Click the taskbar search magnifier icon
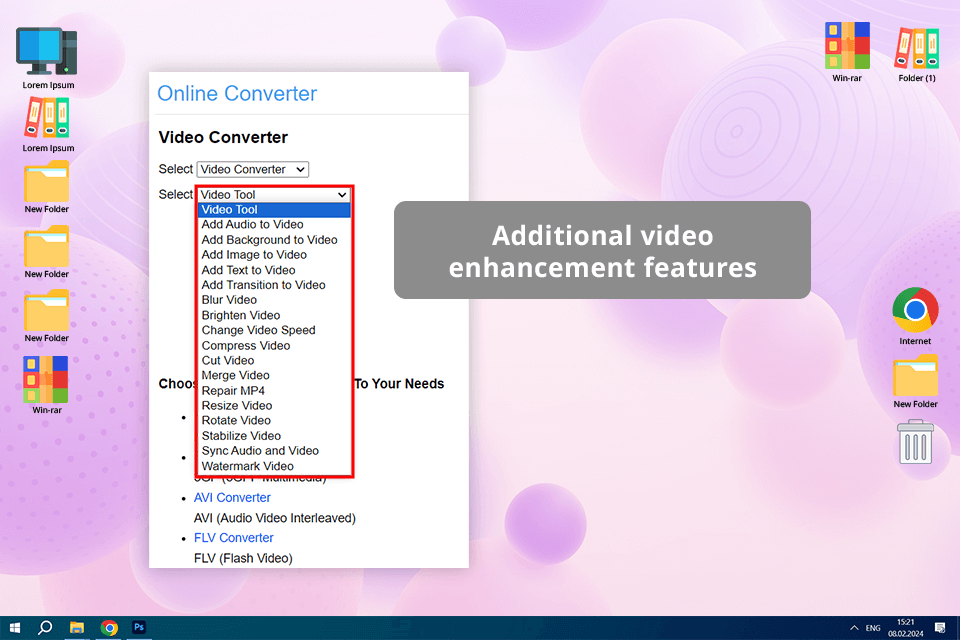Image resolution: width=960 pixels, height=640 pixels. coord(45,628)
